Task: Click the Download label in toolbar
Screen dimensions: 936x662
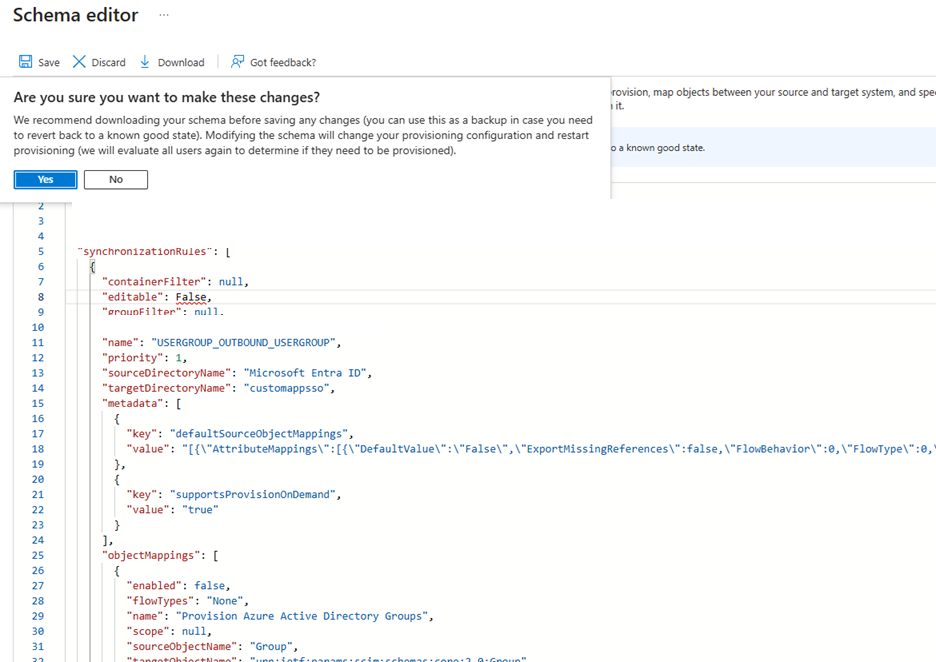Action: point(181,63)
